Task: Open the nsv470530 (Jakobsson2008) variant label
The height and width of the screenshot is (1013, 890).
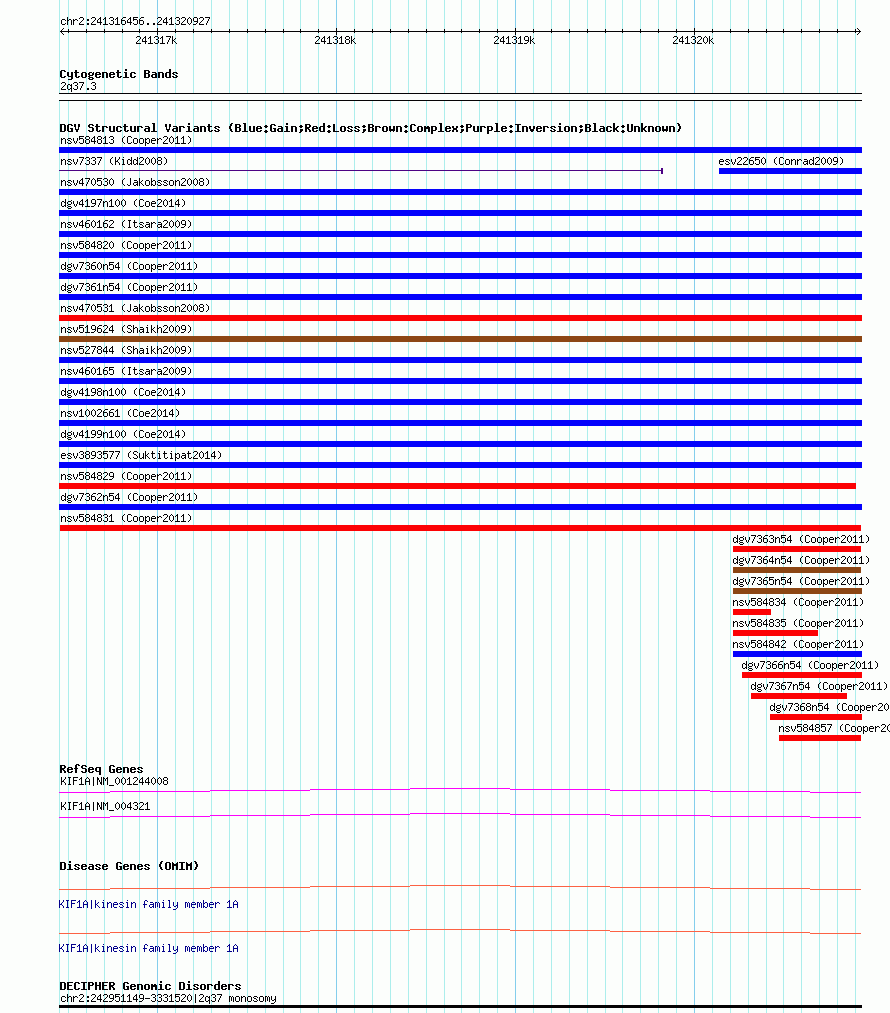Action: point(135,182)
